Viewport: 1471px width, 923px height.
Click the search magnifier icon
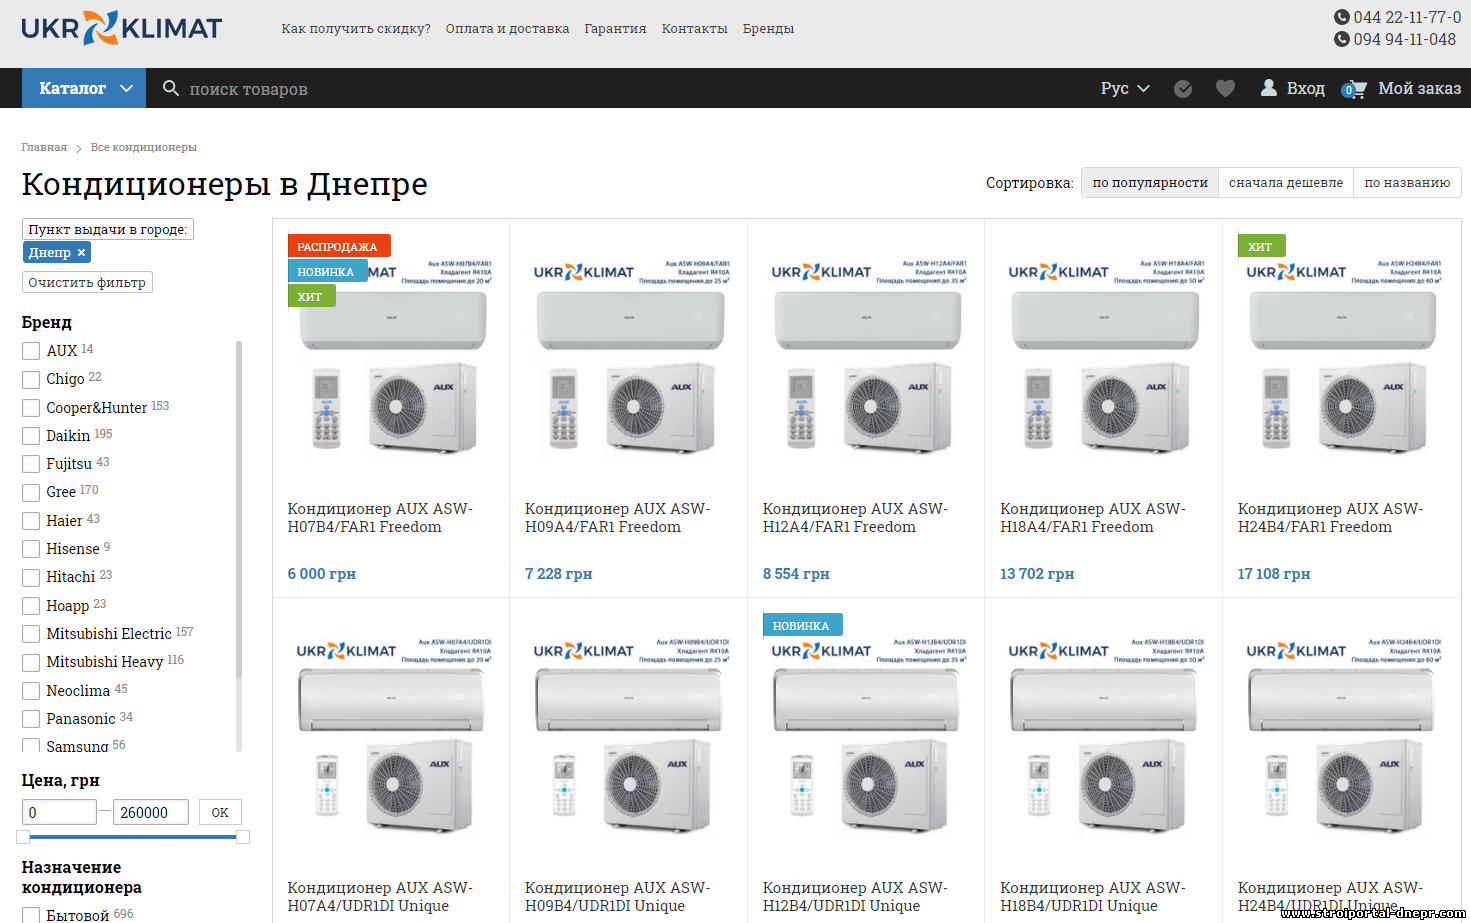pos(171,88)
